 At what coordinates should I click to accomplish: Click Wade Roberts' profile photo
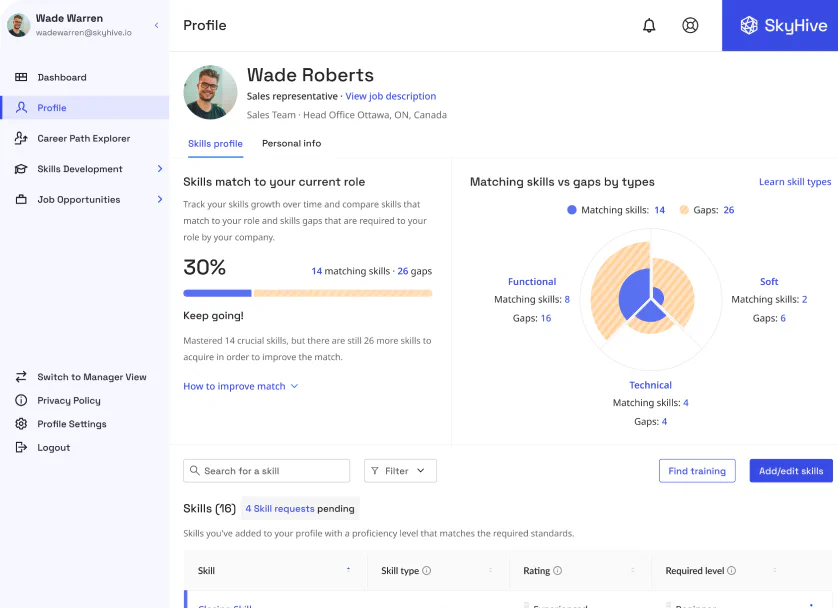(210, 92)
